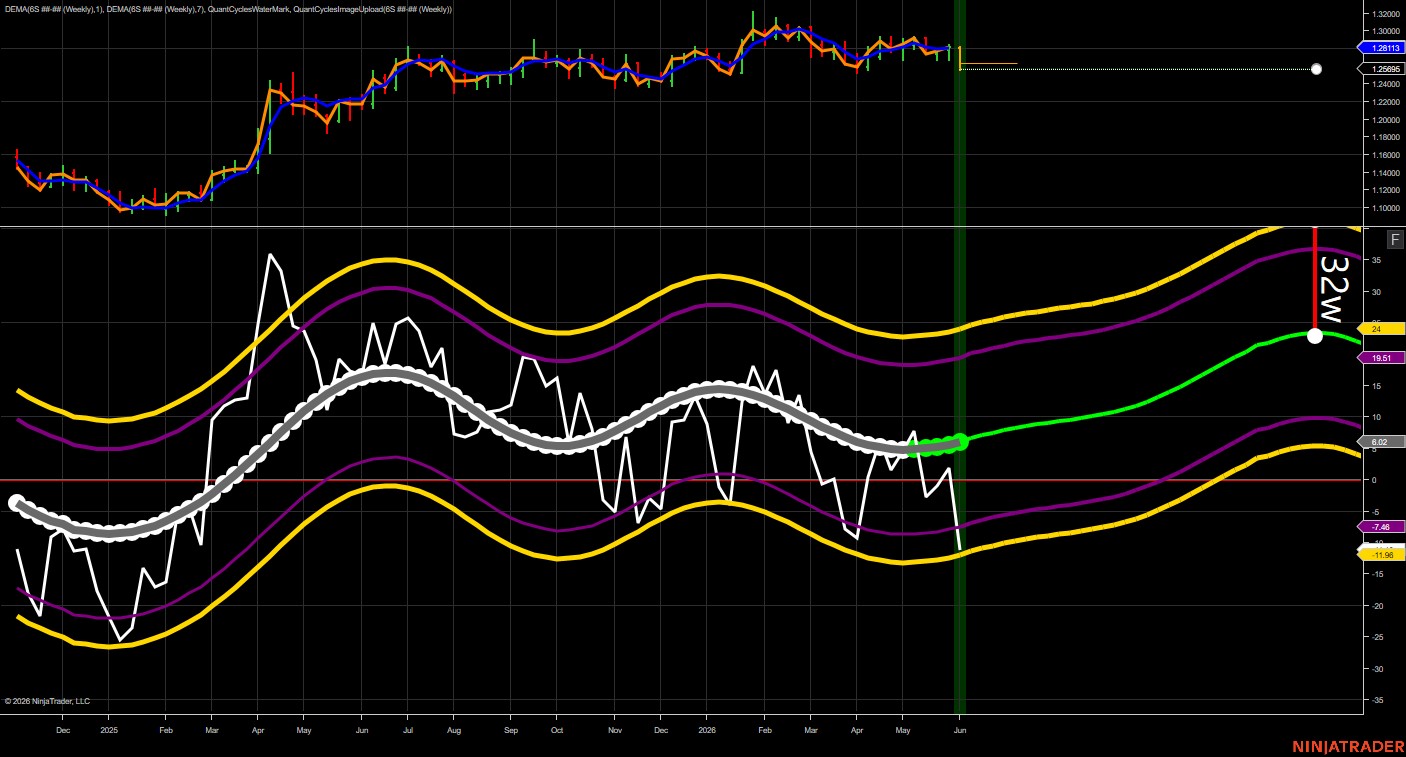The height and width of the screenshot is (757, 1406).
Task: Click the white circle at the 32w cycle peak
Action: (x=1315, y=336)
